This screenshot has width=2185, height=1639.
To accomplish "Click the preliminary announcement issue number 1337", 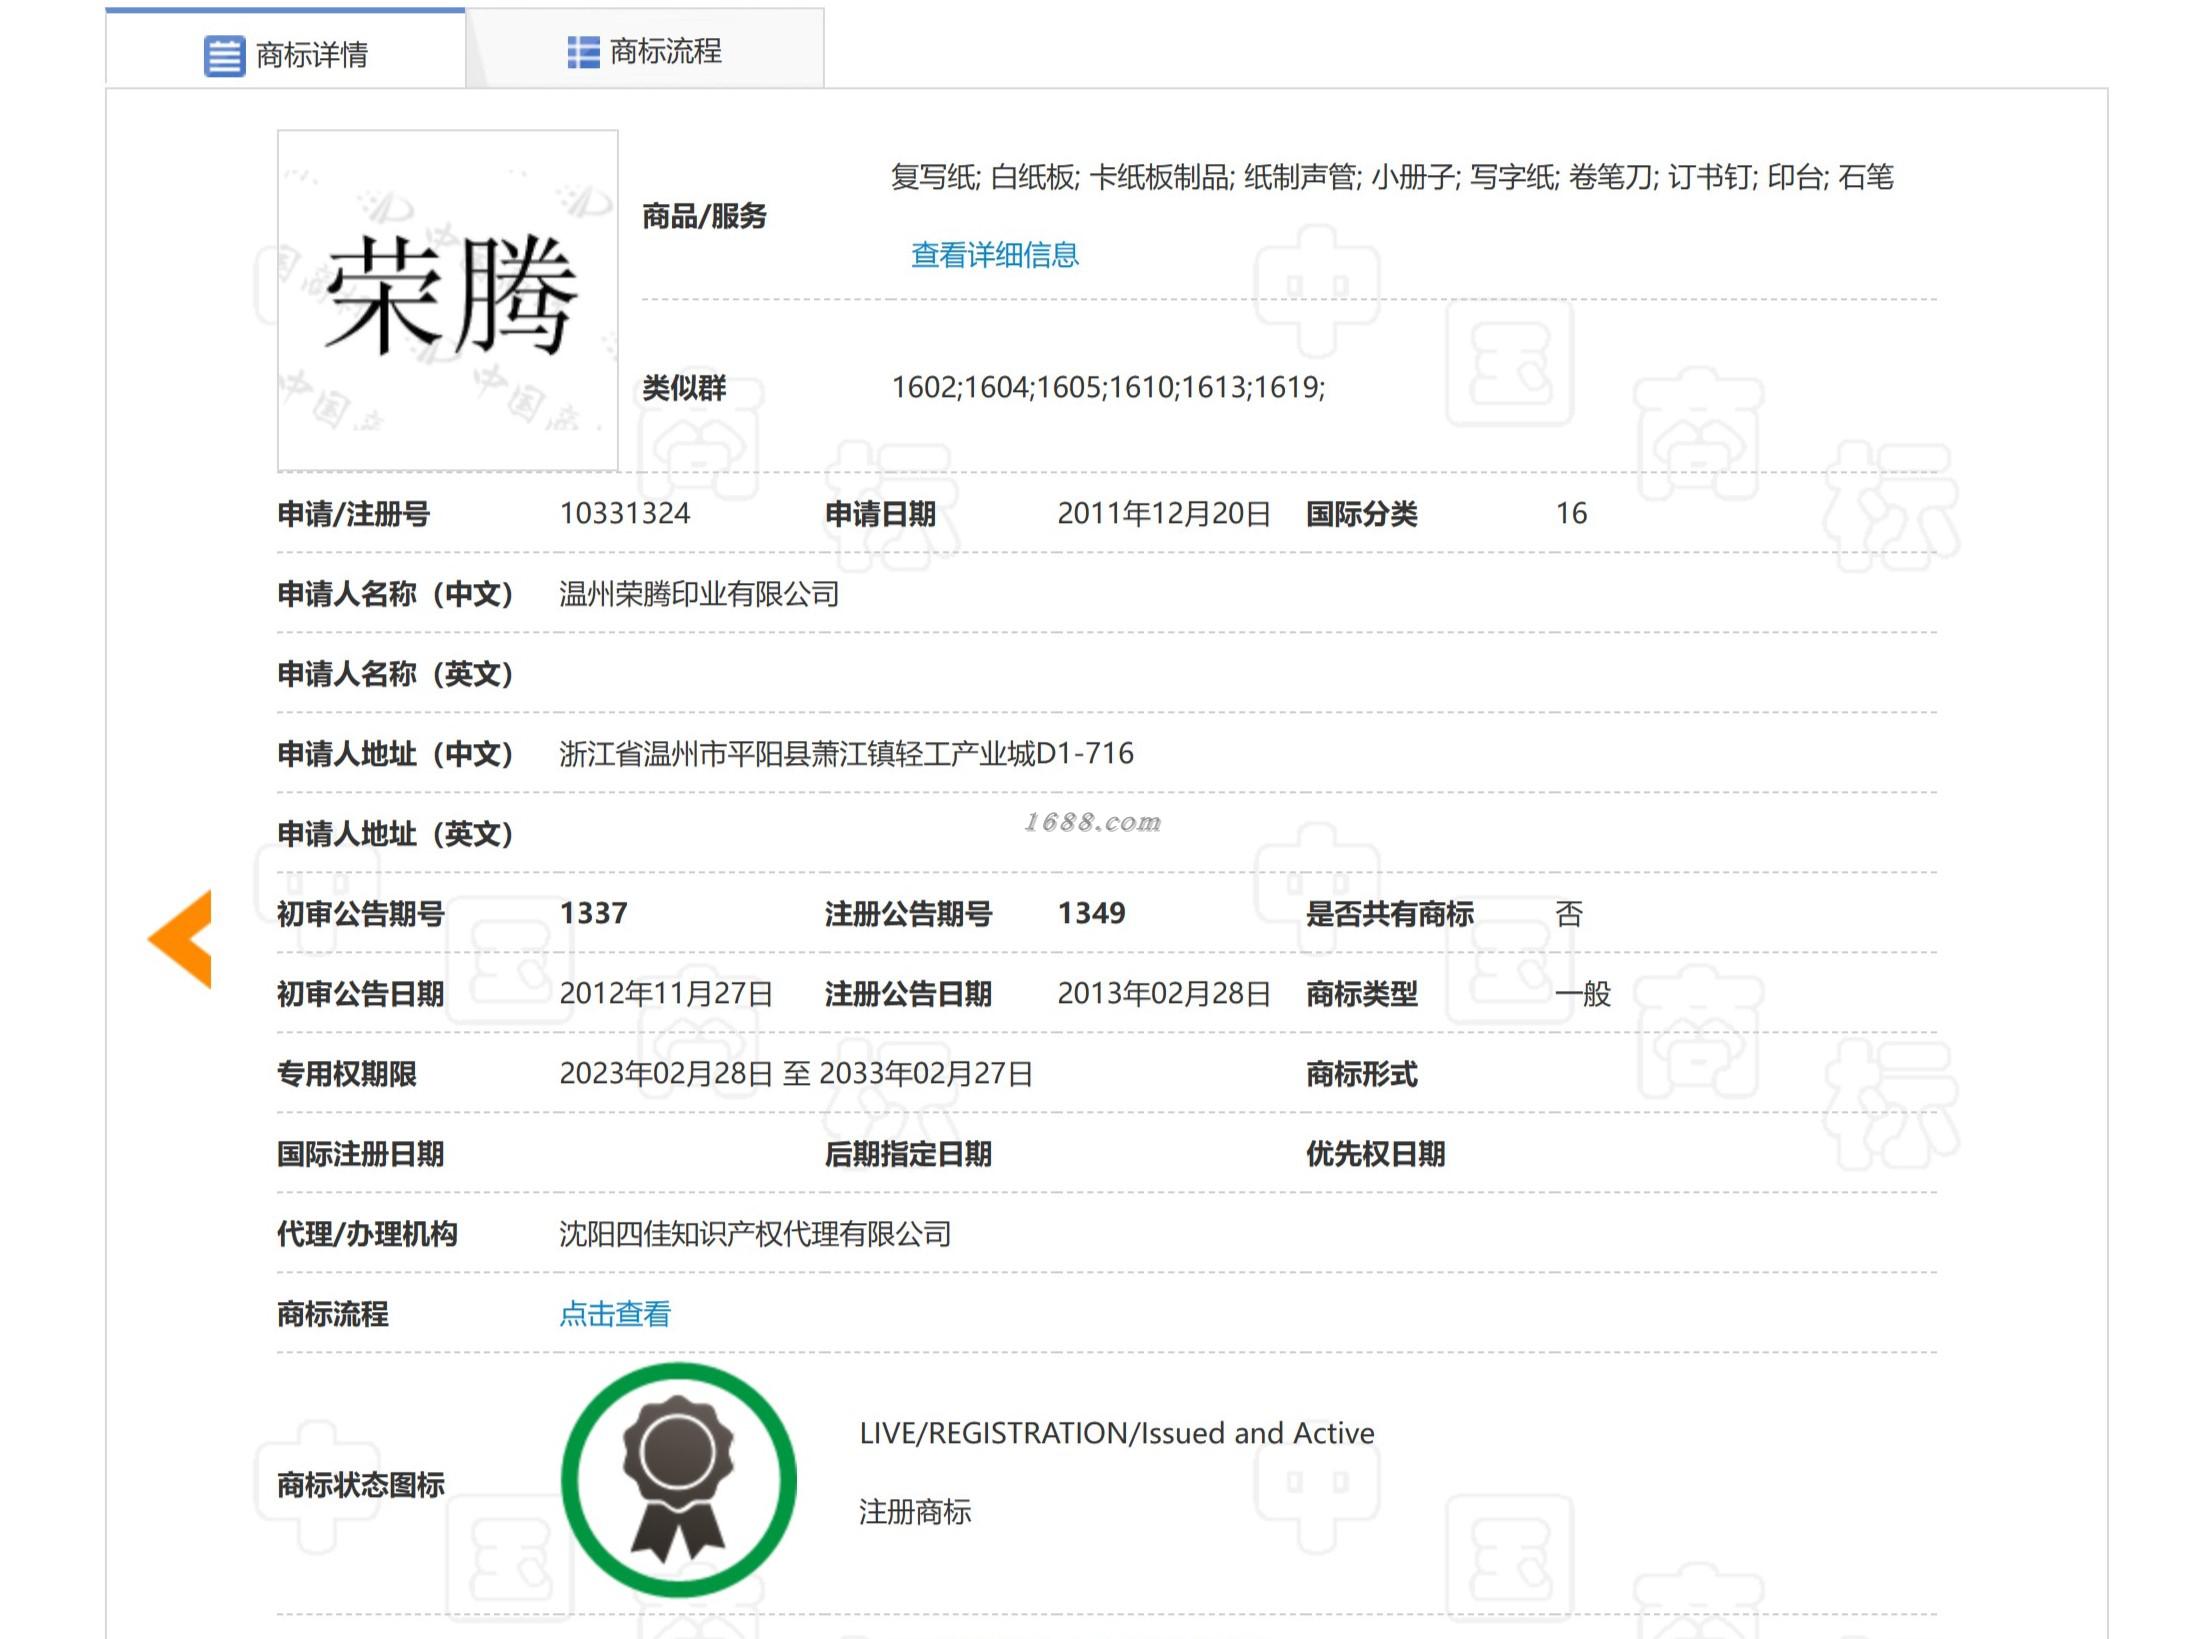I will 593,913.
